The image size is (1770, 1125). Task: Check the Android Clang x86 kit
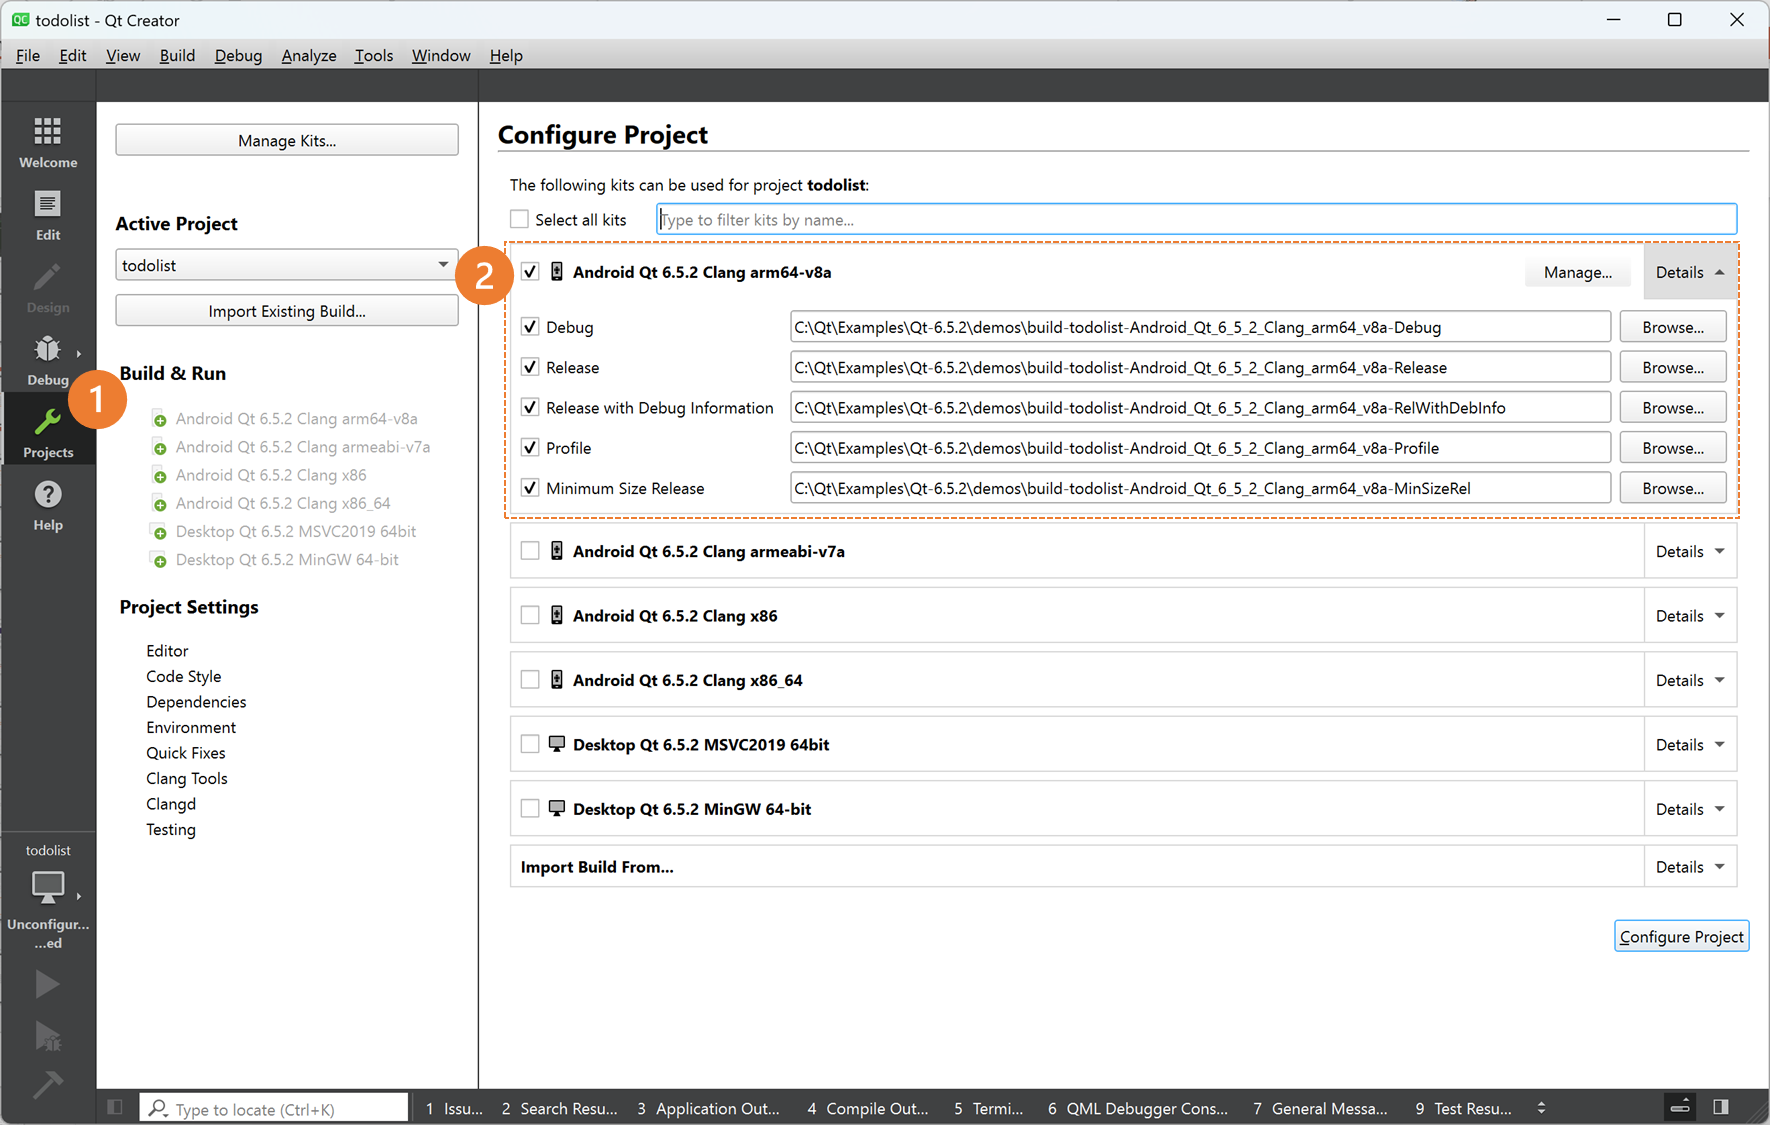coord(530,616)
